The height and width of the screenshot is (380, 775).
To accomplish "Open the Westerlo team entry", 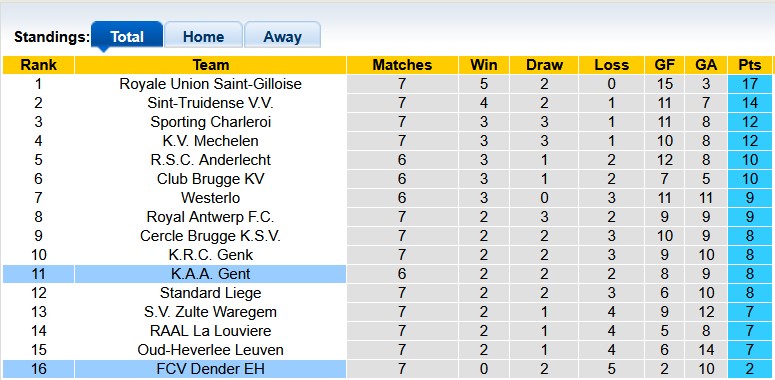I will tap(211, 198).
